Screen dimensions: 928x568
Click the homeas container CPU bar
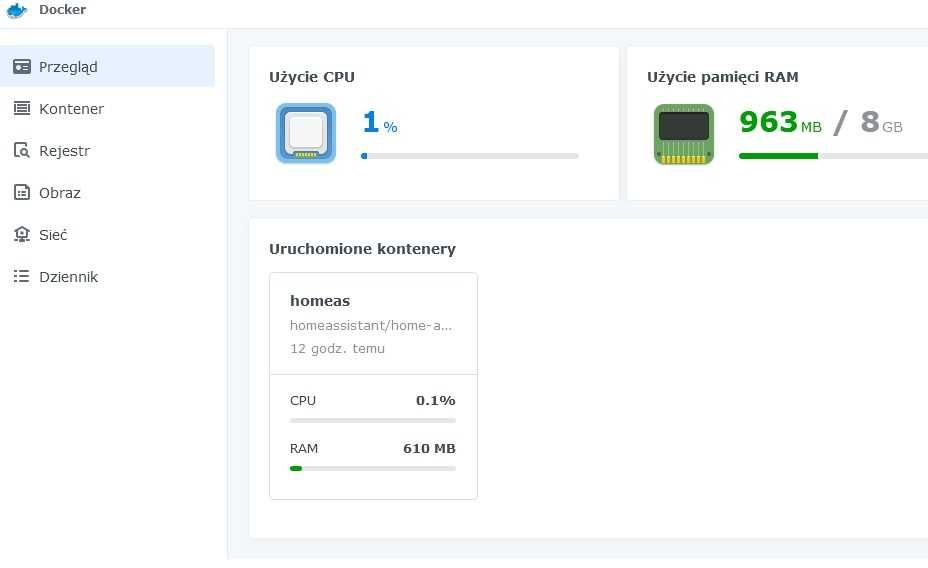[x=372, y=420]
